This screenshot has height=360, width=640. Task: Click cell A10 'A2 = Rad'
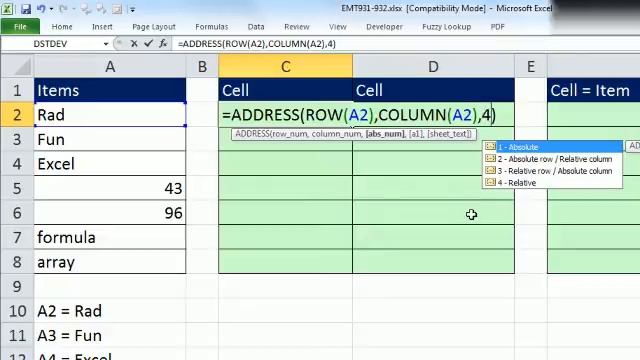pyautogui.click(x=110, y=311)
